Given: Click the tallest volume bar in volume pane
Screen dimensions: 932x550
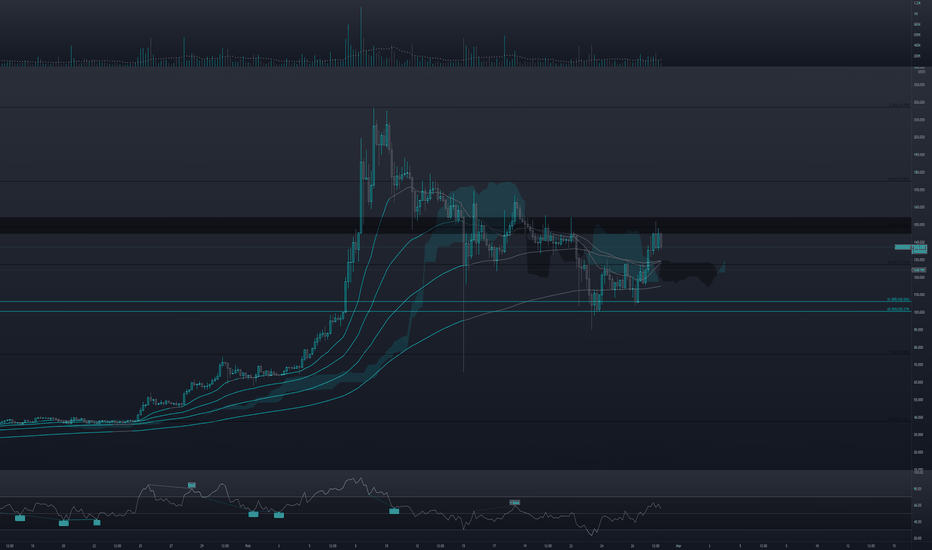Looking at the screenshot, I should pos(361,36).
